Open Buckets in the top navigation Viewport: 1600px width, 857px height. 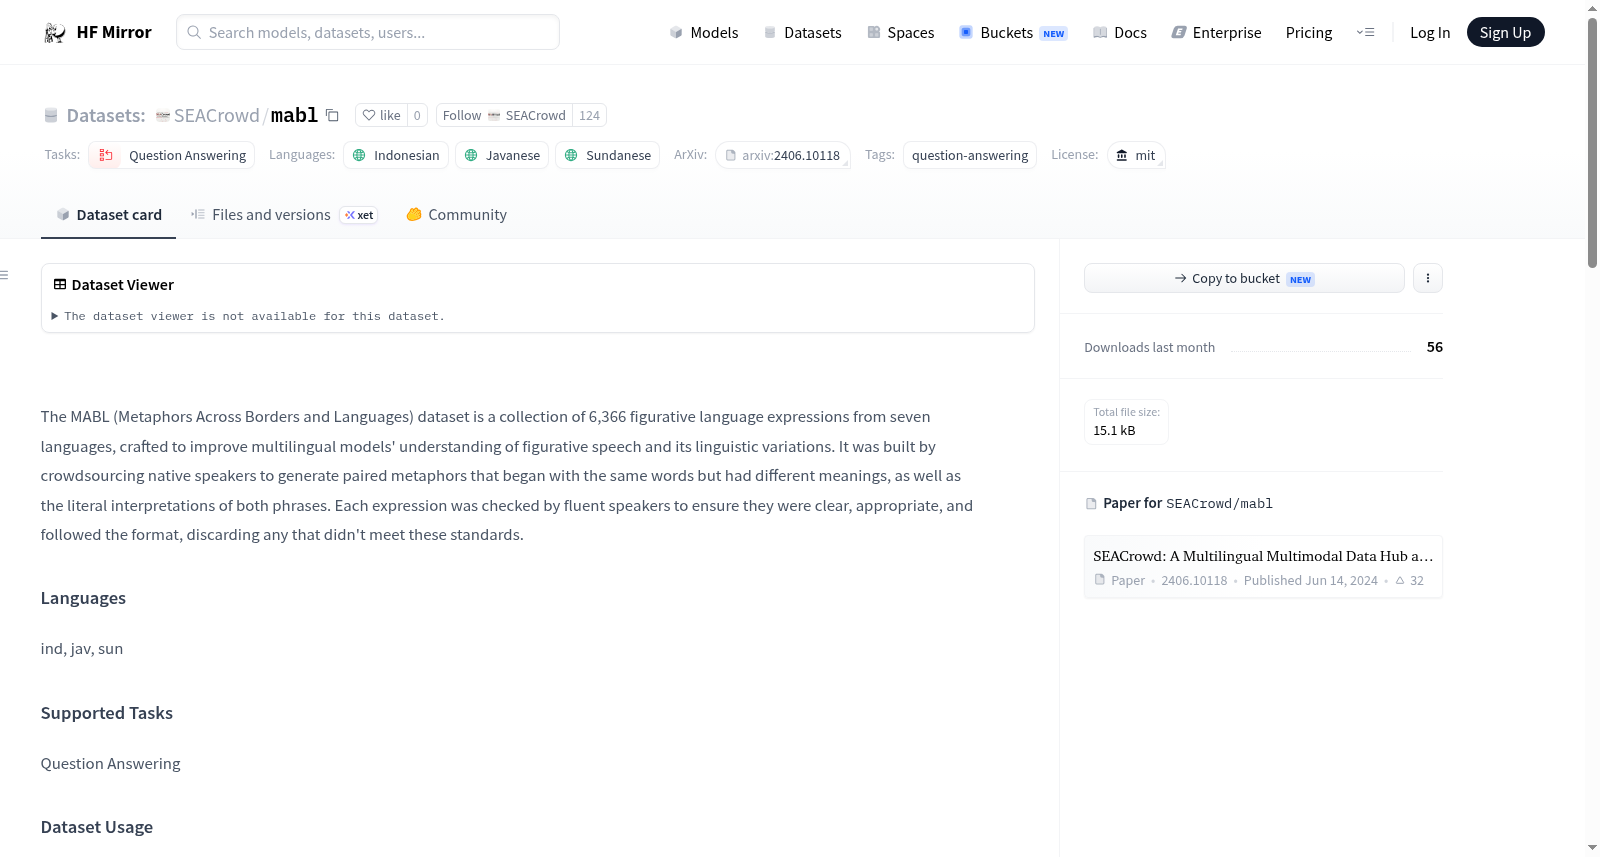(1013, 33)
